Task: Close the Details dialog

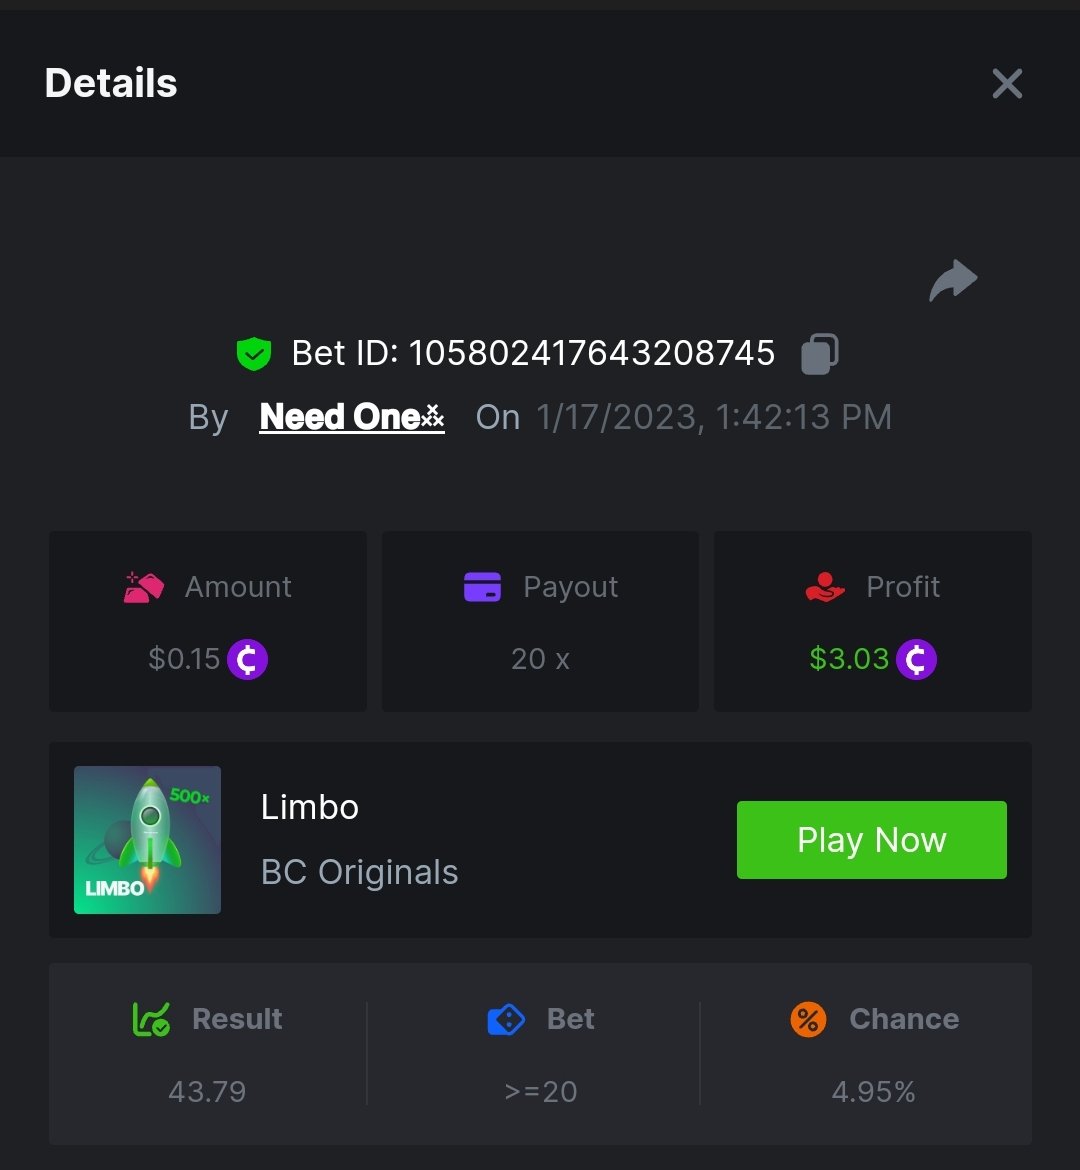Action: (1007, 84)
